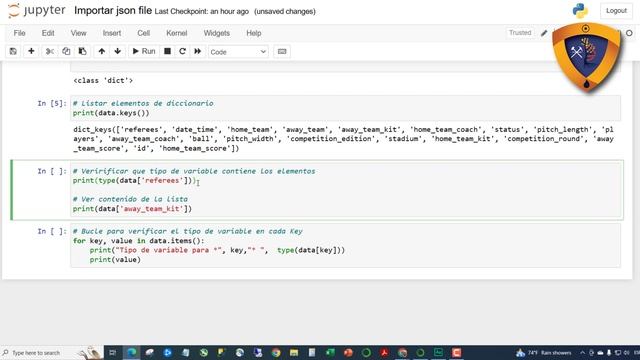Screen dimensions: 640x360
Task: Click the '# Bucle para verificar' comment line
Action: pos(188,231)
